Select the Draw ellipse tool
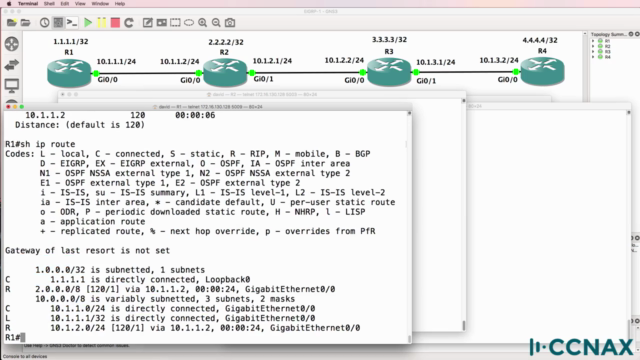The width and height of the screenshot is (640, 360). [189, 22]
